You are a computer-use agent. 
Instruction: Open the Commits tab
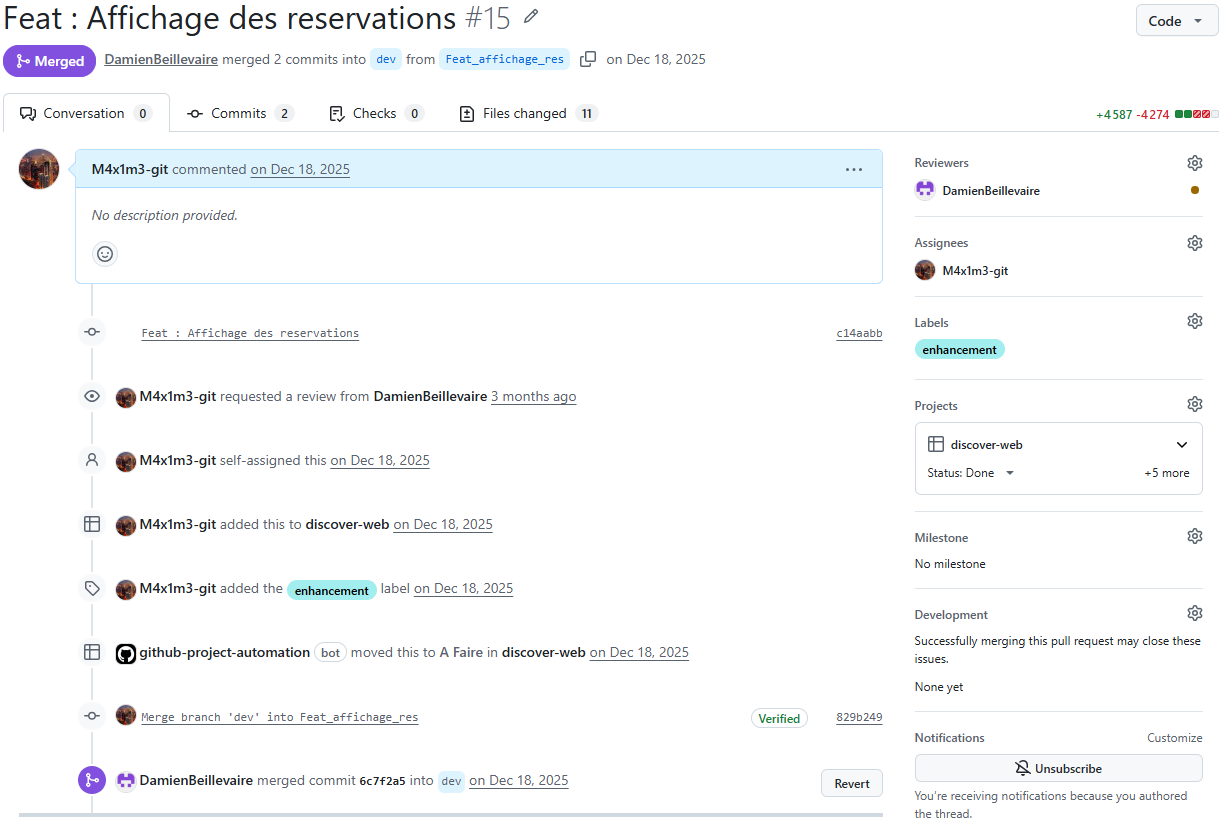point(240,113)
